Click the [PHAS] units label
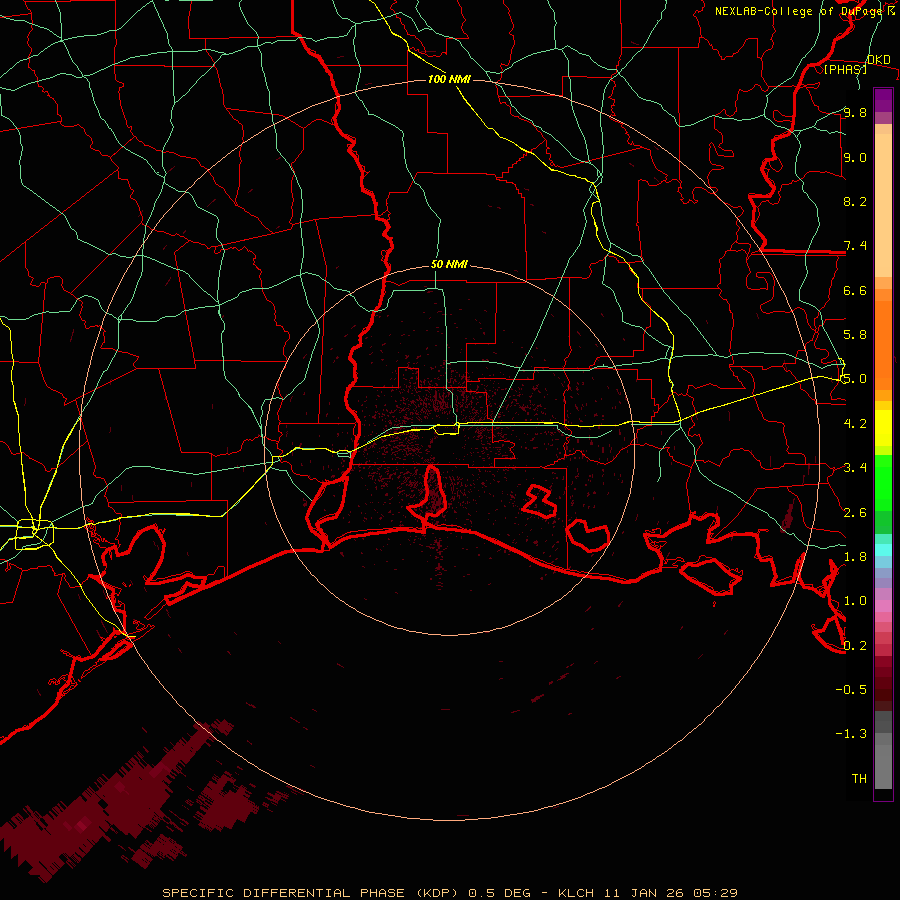The image size is (900, 900). [x=845, y=69]
